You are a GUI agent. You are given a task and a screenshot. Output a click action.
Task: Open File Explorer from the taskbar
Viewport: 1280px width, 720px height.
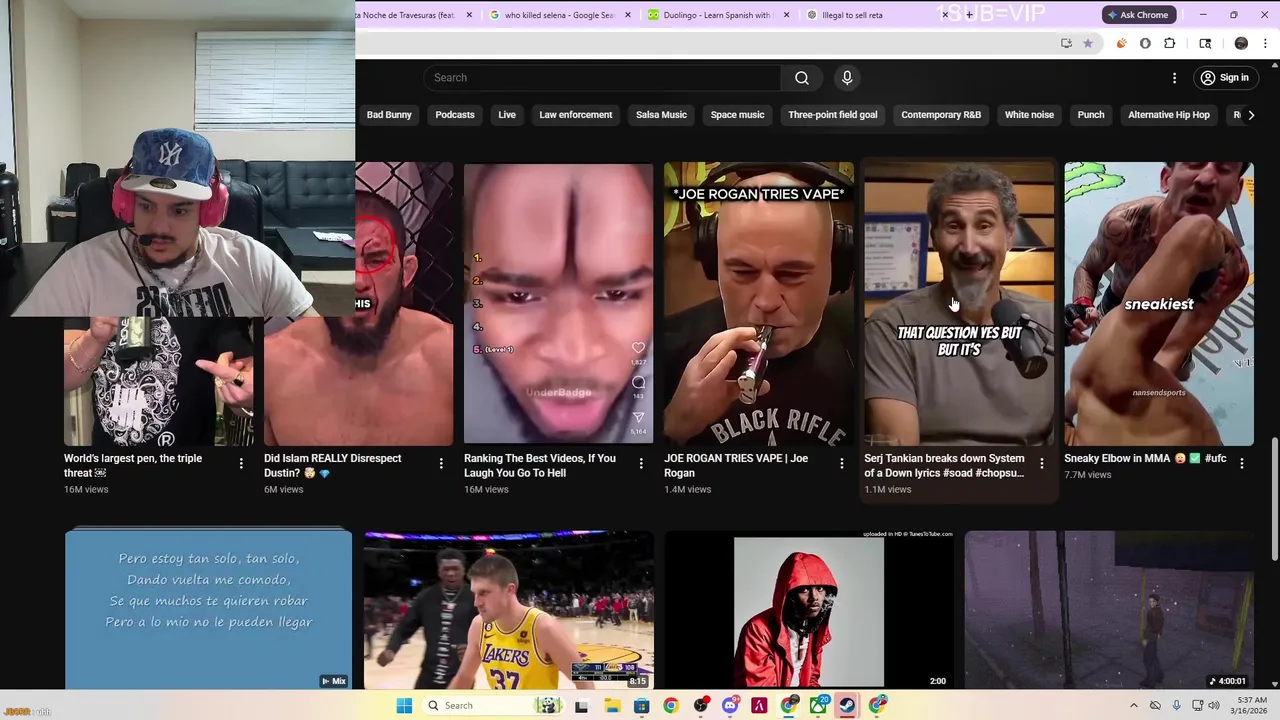[611, 706]
